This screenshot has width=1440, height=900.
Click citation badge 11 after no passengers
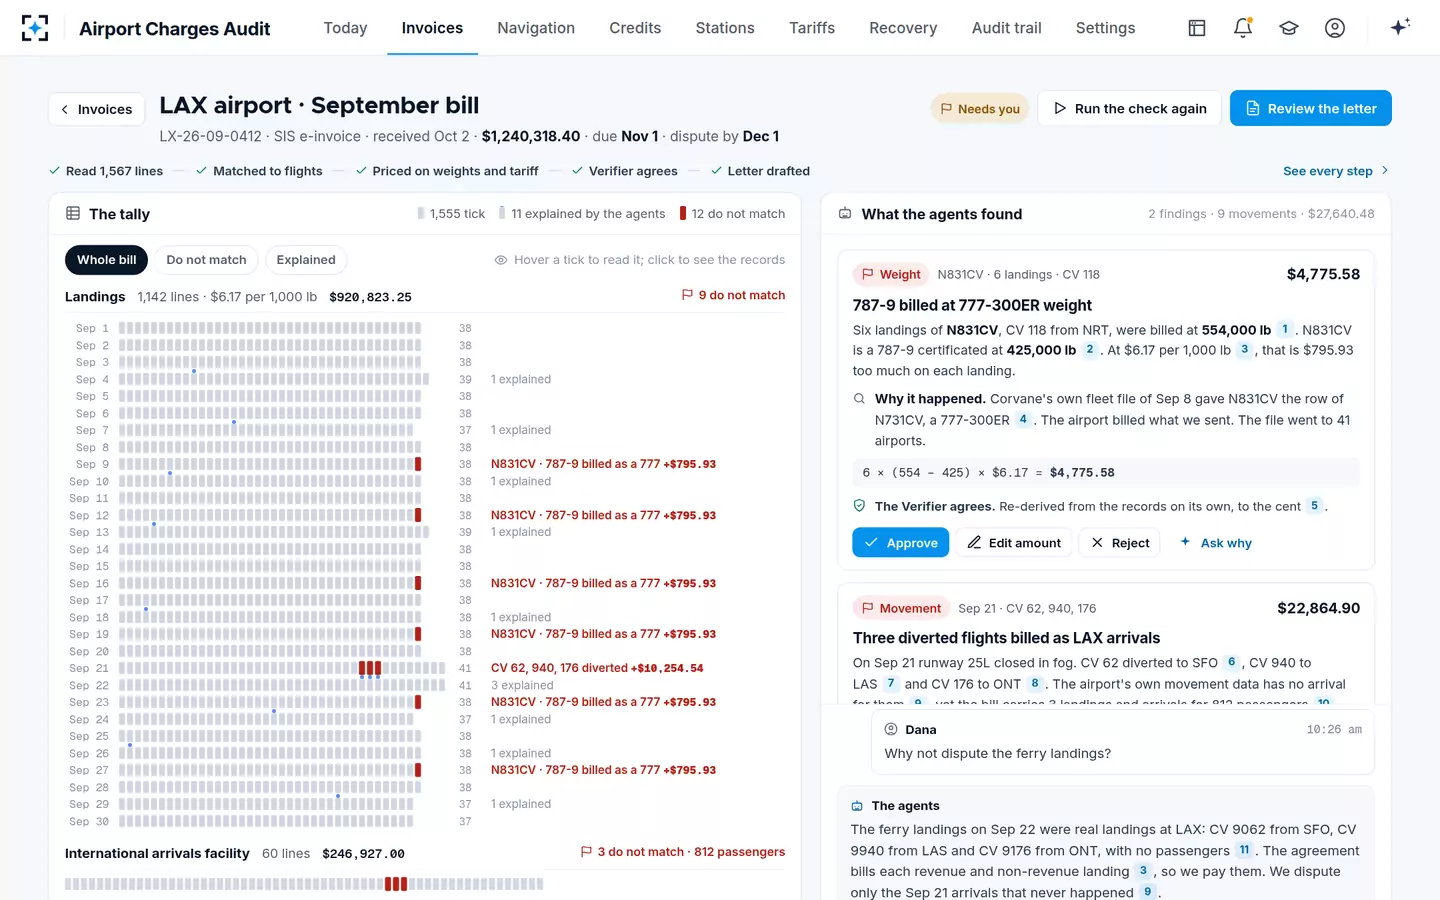1244,850
